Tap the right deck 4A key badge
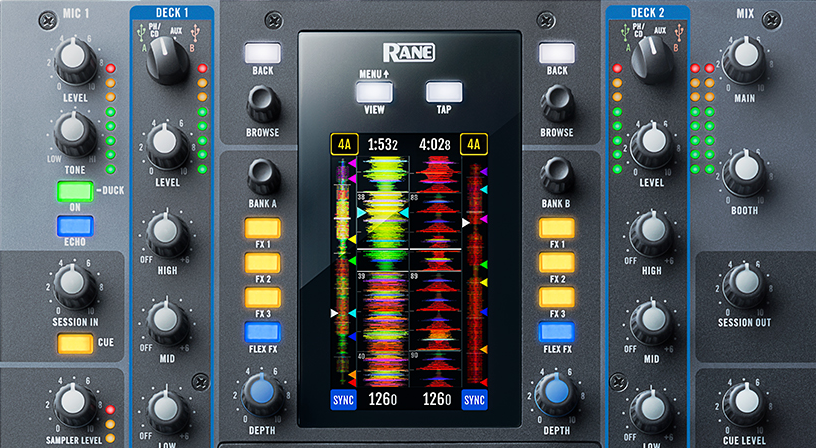 click(474, 144)
